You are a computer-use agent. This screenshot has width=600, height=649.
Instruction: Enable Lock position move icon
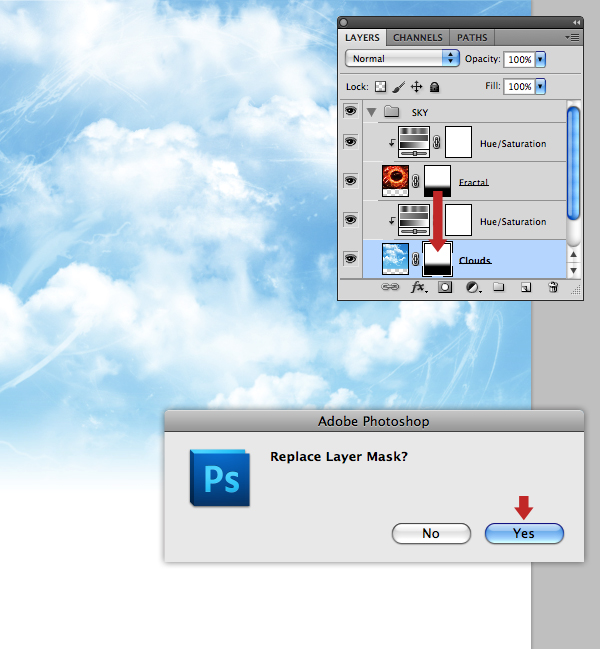pyautogui.click(x=416, y=87)
